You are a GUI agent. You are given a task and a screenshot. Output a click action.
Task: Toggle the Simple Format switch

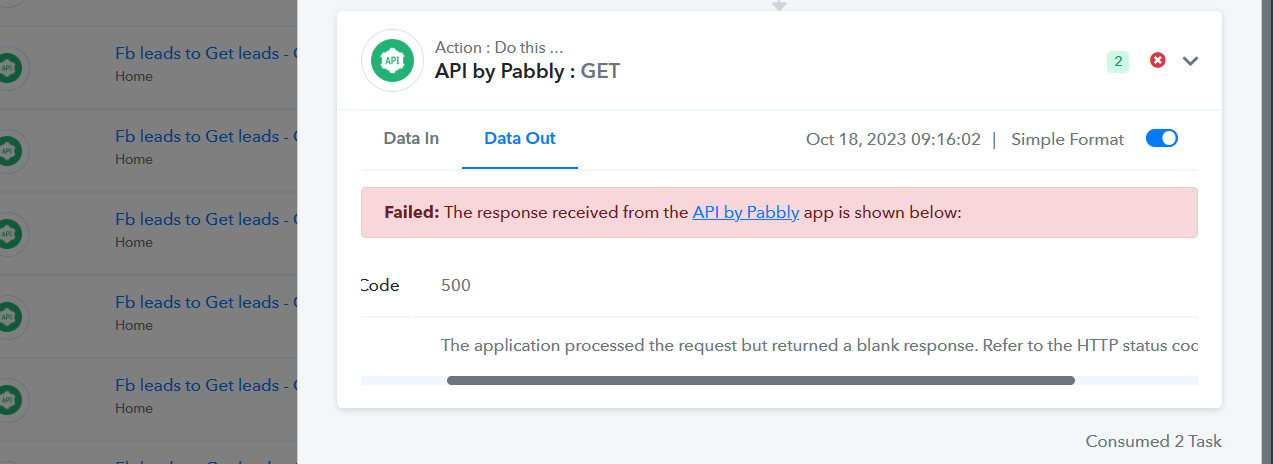point(1162,139)
